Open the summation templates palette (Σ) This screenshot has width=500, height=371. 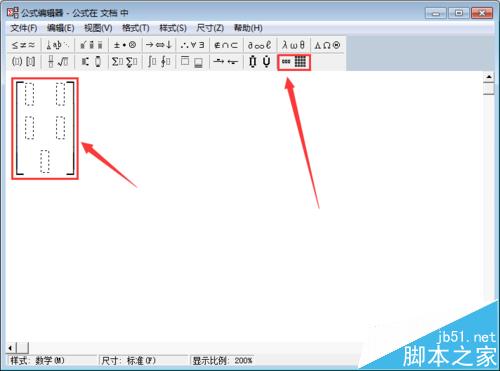point(125,62)
